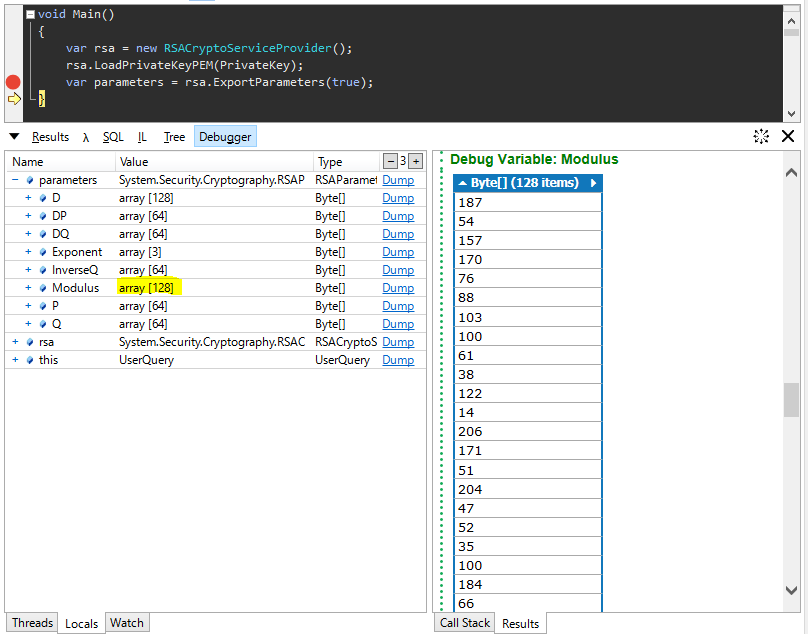The image size is (808, 634).
Task: Open the black triangle results dropdown
Action: pos(14,136)
